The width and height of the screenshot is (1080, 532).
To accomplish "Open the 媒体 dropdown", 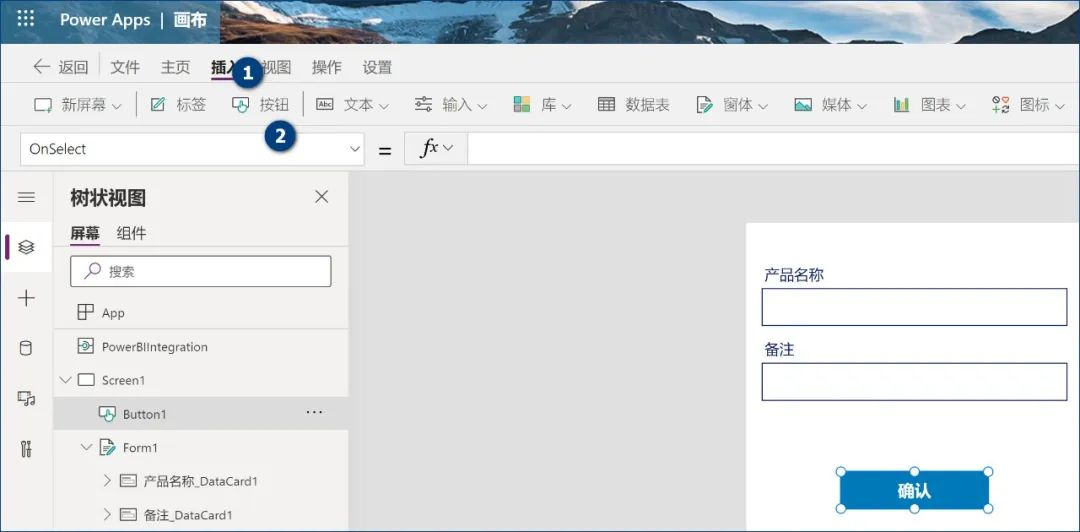I will [x=830, y=105].
